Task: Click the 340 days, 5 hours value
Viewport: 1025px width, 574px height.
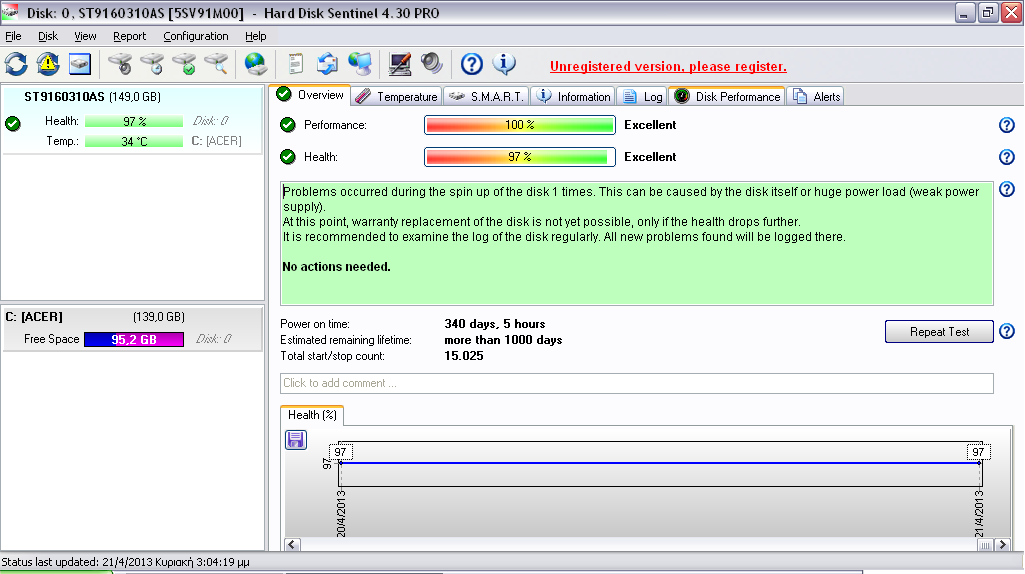Action: coord(495,324)
